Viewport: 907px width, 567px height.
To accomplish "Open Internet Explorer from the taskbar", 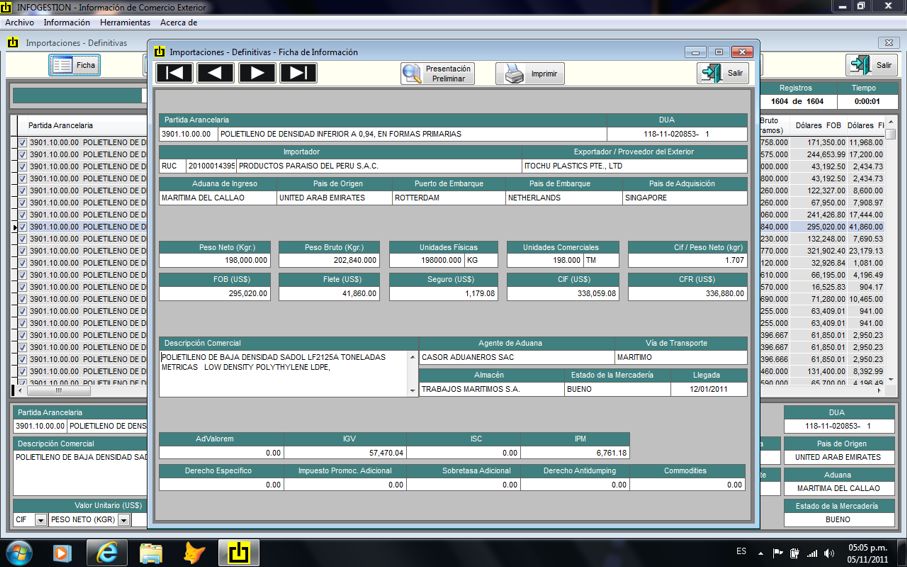I will (106, 552).
